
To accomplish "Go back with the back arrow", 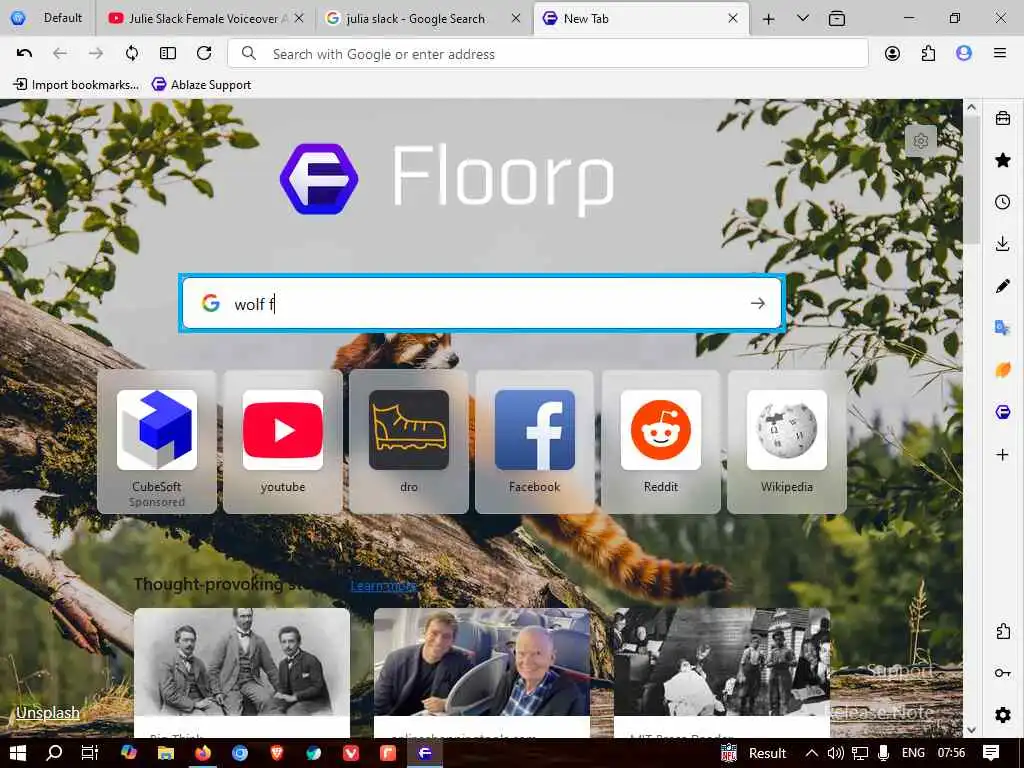I will (x=59, y=54).
